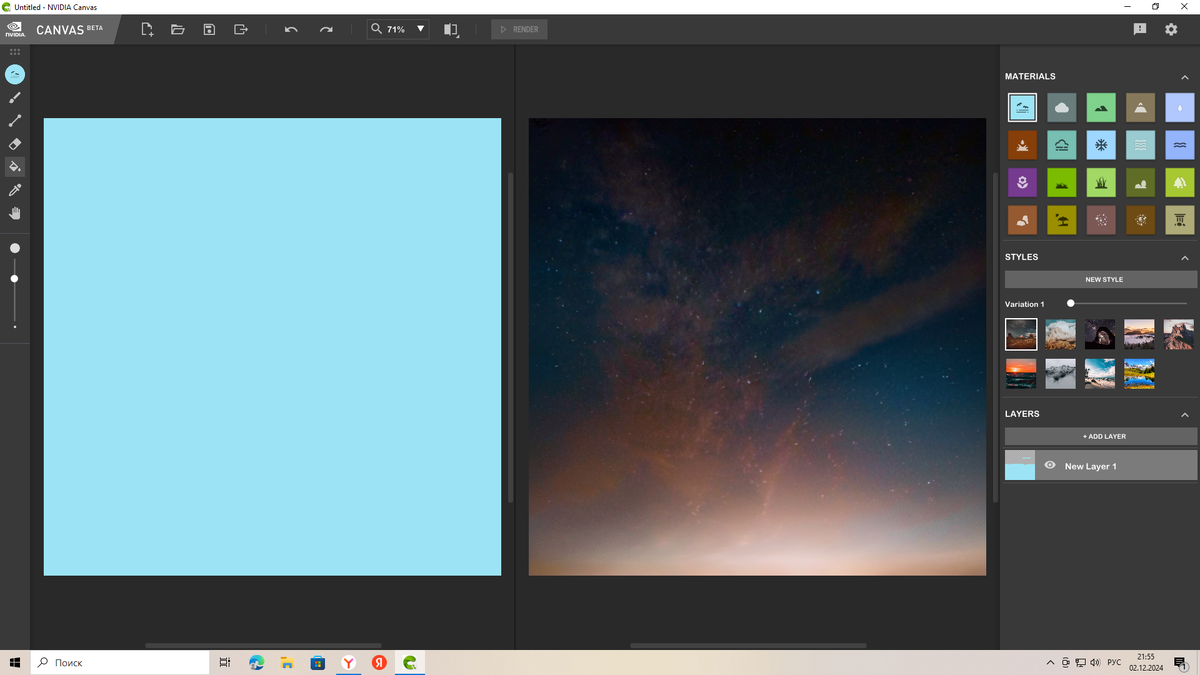Pick the bright green Grass material
Viewport: 1200px width, 675px height.
coord(1062,182)
